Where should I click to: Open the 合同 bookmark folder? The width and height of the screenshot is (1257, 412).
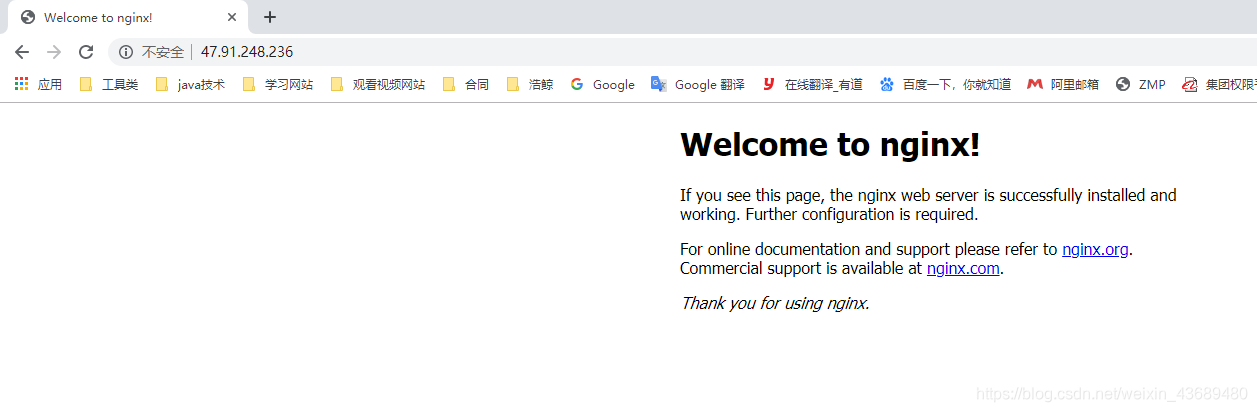coord(465,85)
